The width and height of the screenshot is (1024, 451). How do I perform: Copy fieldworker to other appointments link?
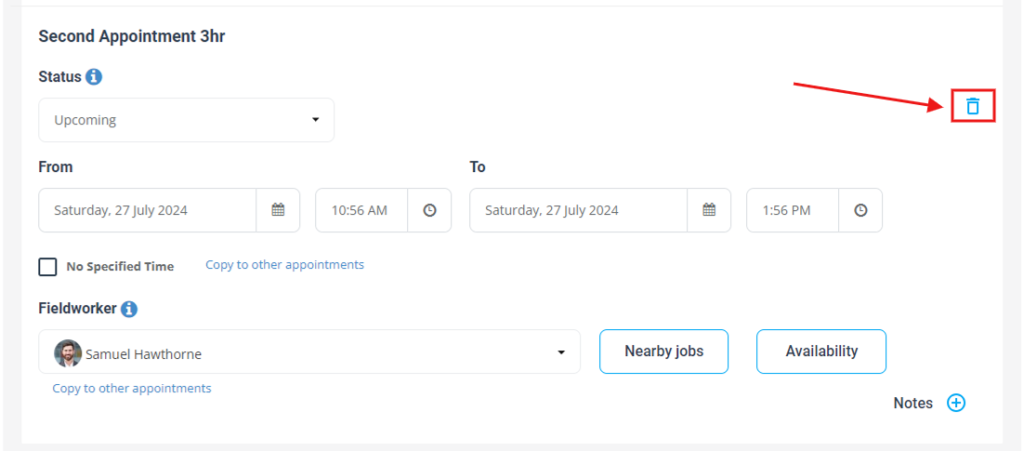132,388
